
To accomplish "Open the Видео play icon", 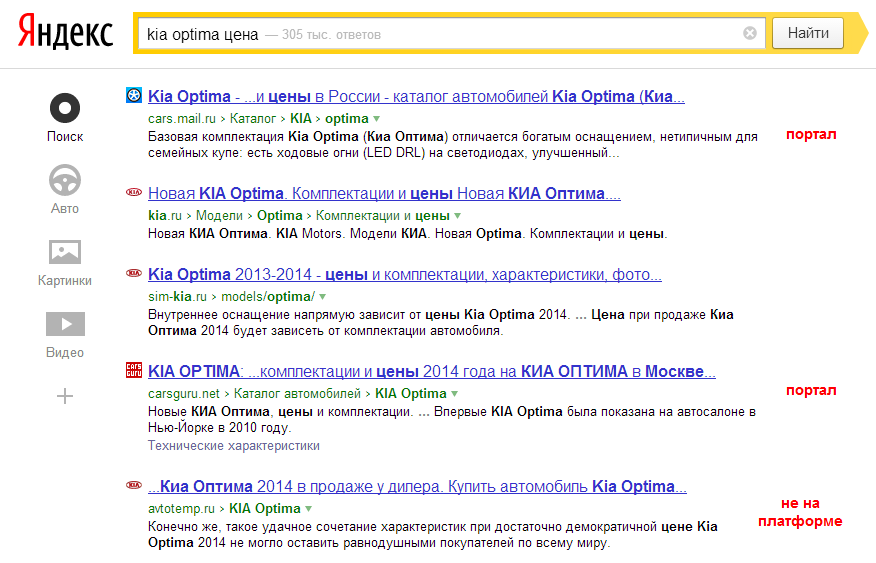I will pyautogui.click(x=65, y=324).
